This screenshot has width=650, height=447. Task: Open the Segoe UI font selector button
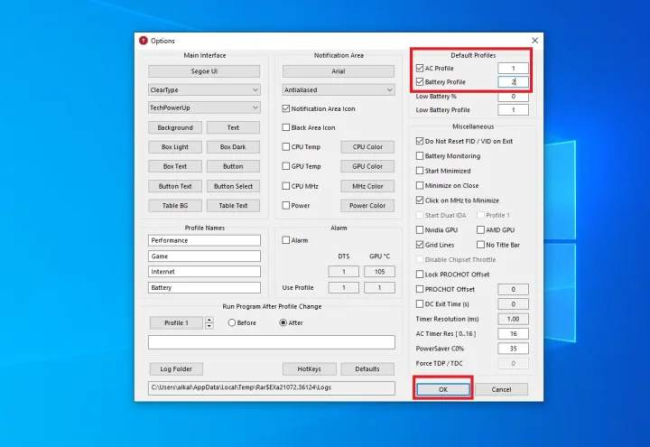[x=204, y=71]
